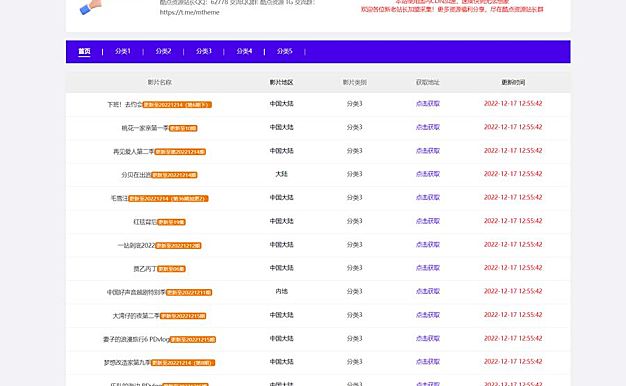Click 点击获取 for 再见爱人第二季
Viewport: 626px width, 386px height.
428,150
